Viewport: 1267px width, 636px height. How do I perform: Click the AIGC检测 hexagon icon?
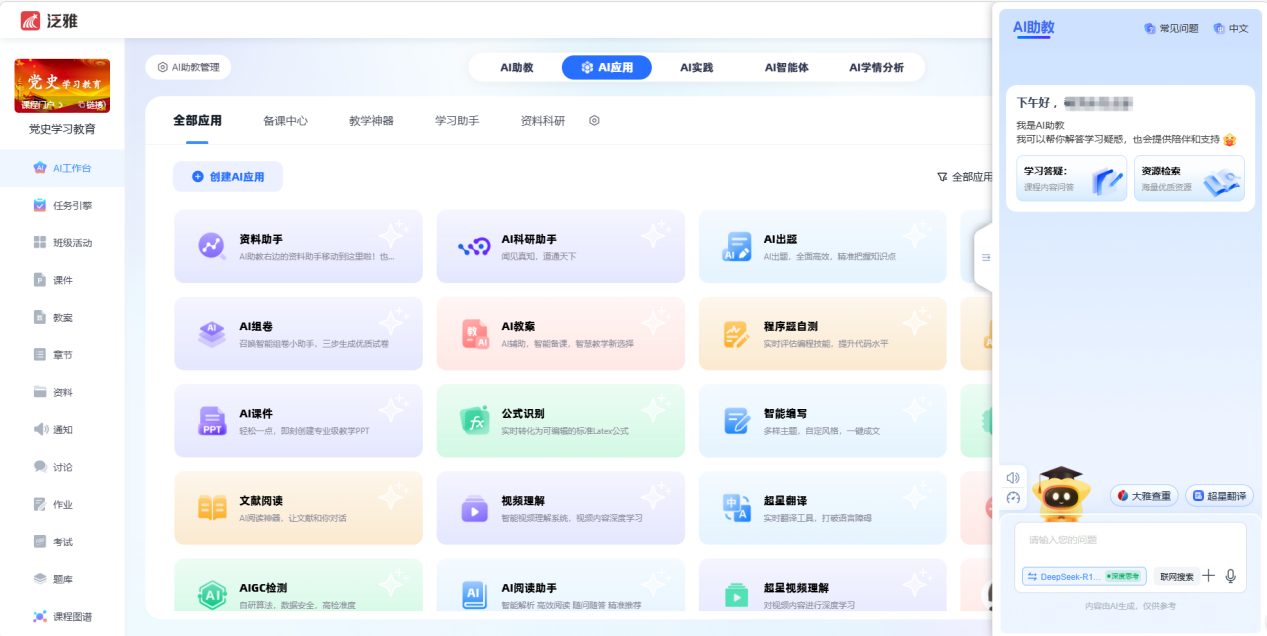click(x=212, y=595)
